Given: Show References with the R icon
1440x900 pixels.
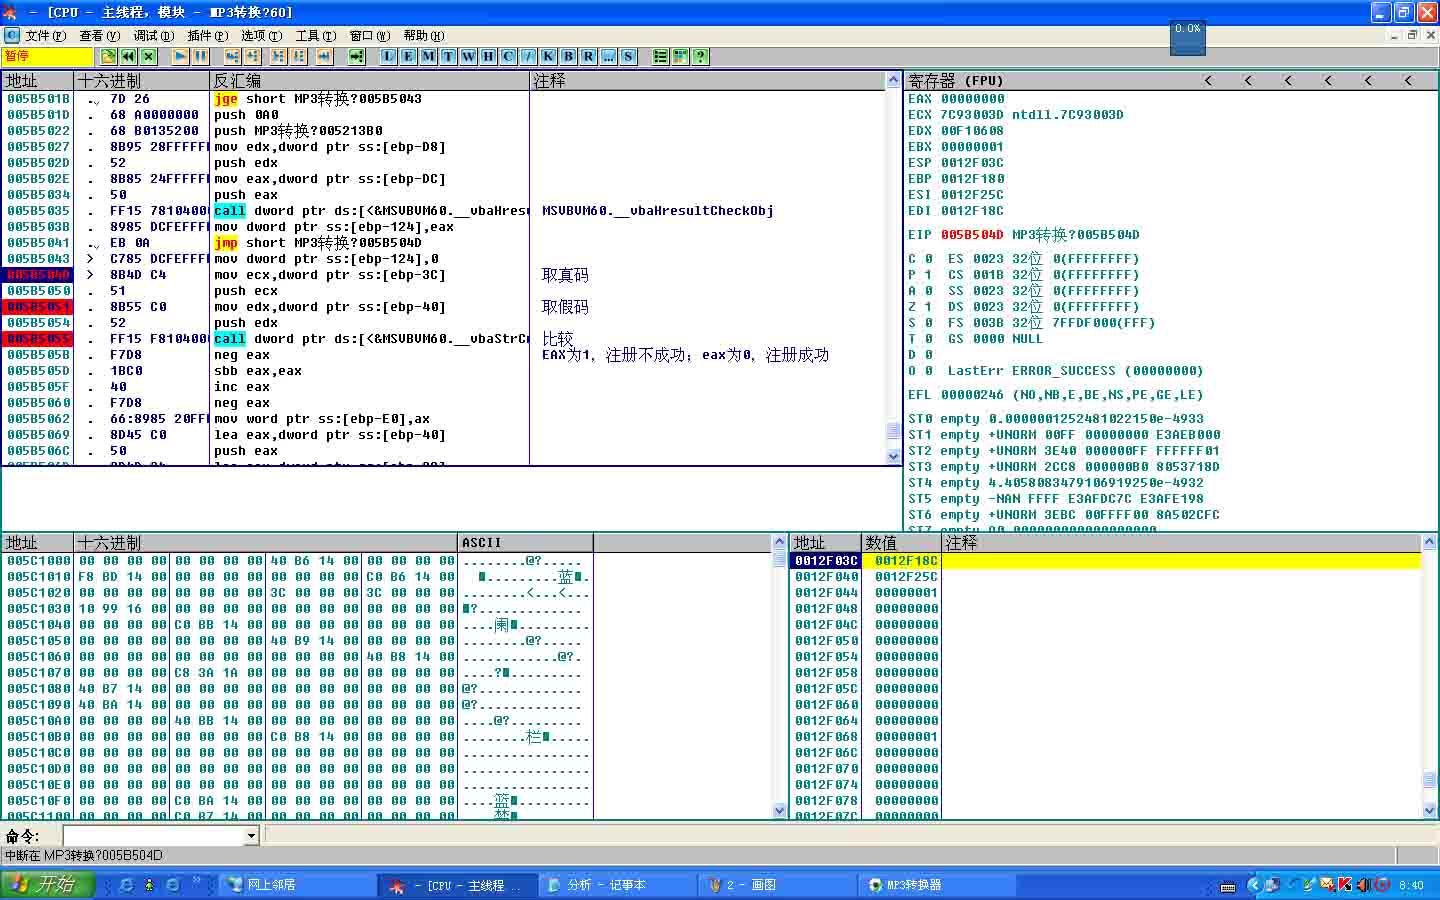Looking at the screenshot, I should coord(588,57).
